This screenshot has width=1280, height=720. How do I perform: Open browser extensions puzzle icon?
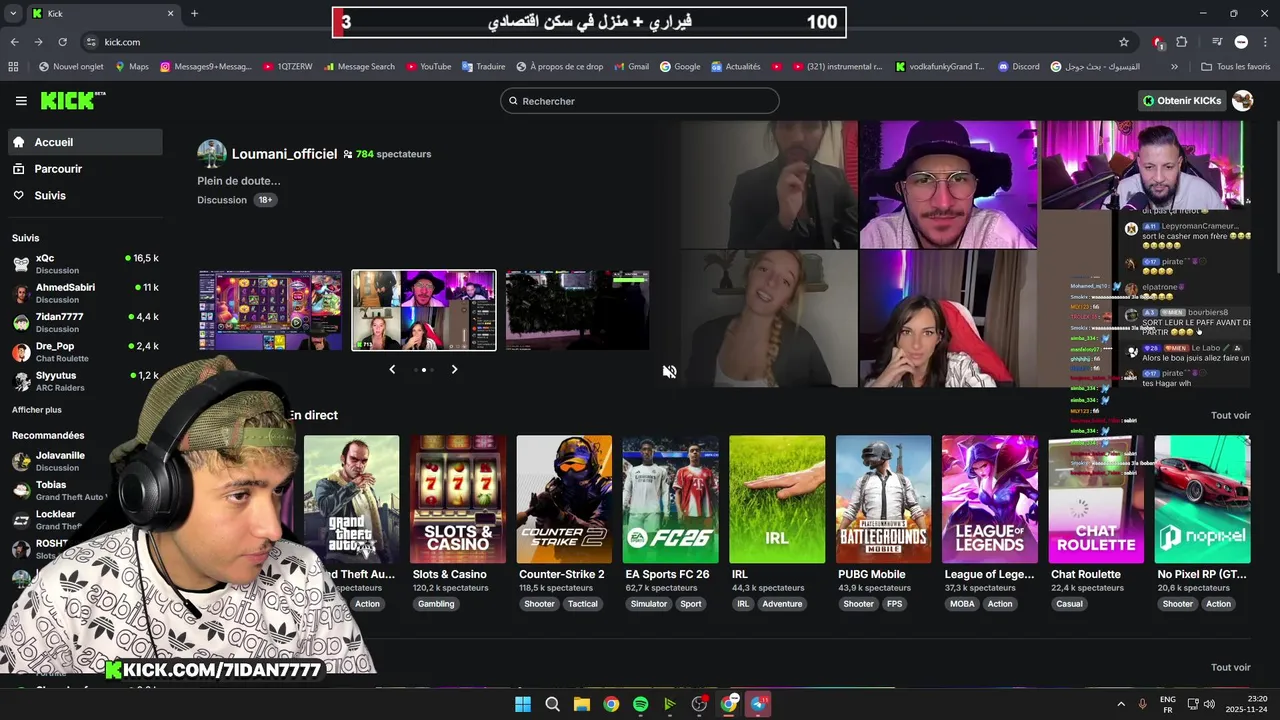pyautogui.click(x=1182, y=42)
